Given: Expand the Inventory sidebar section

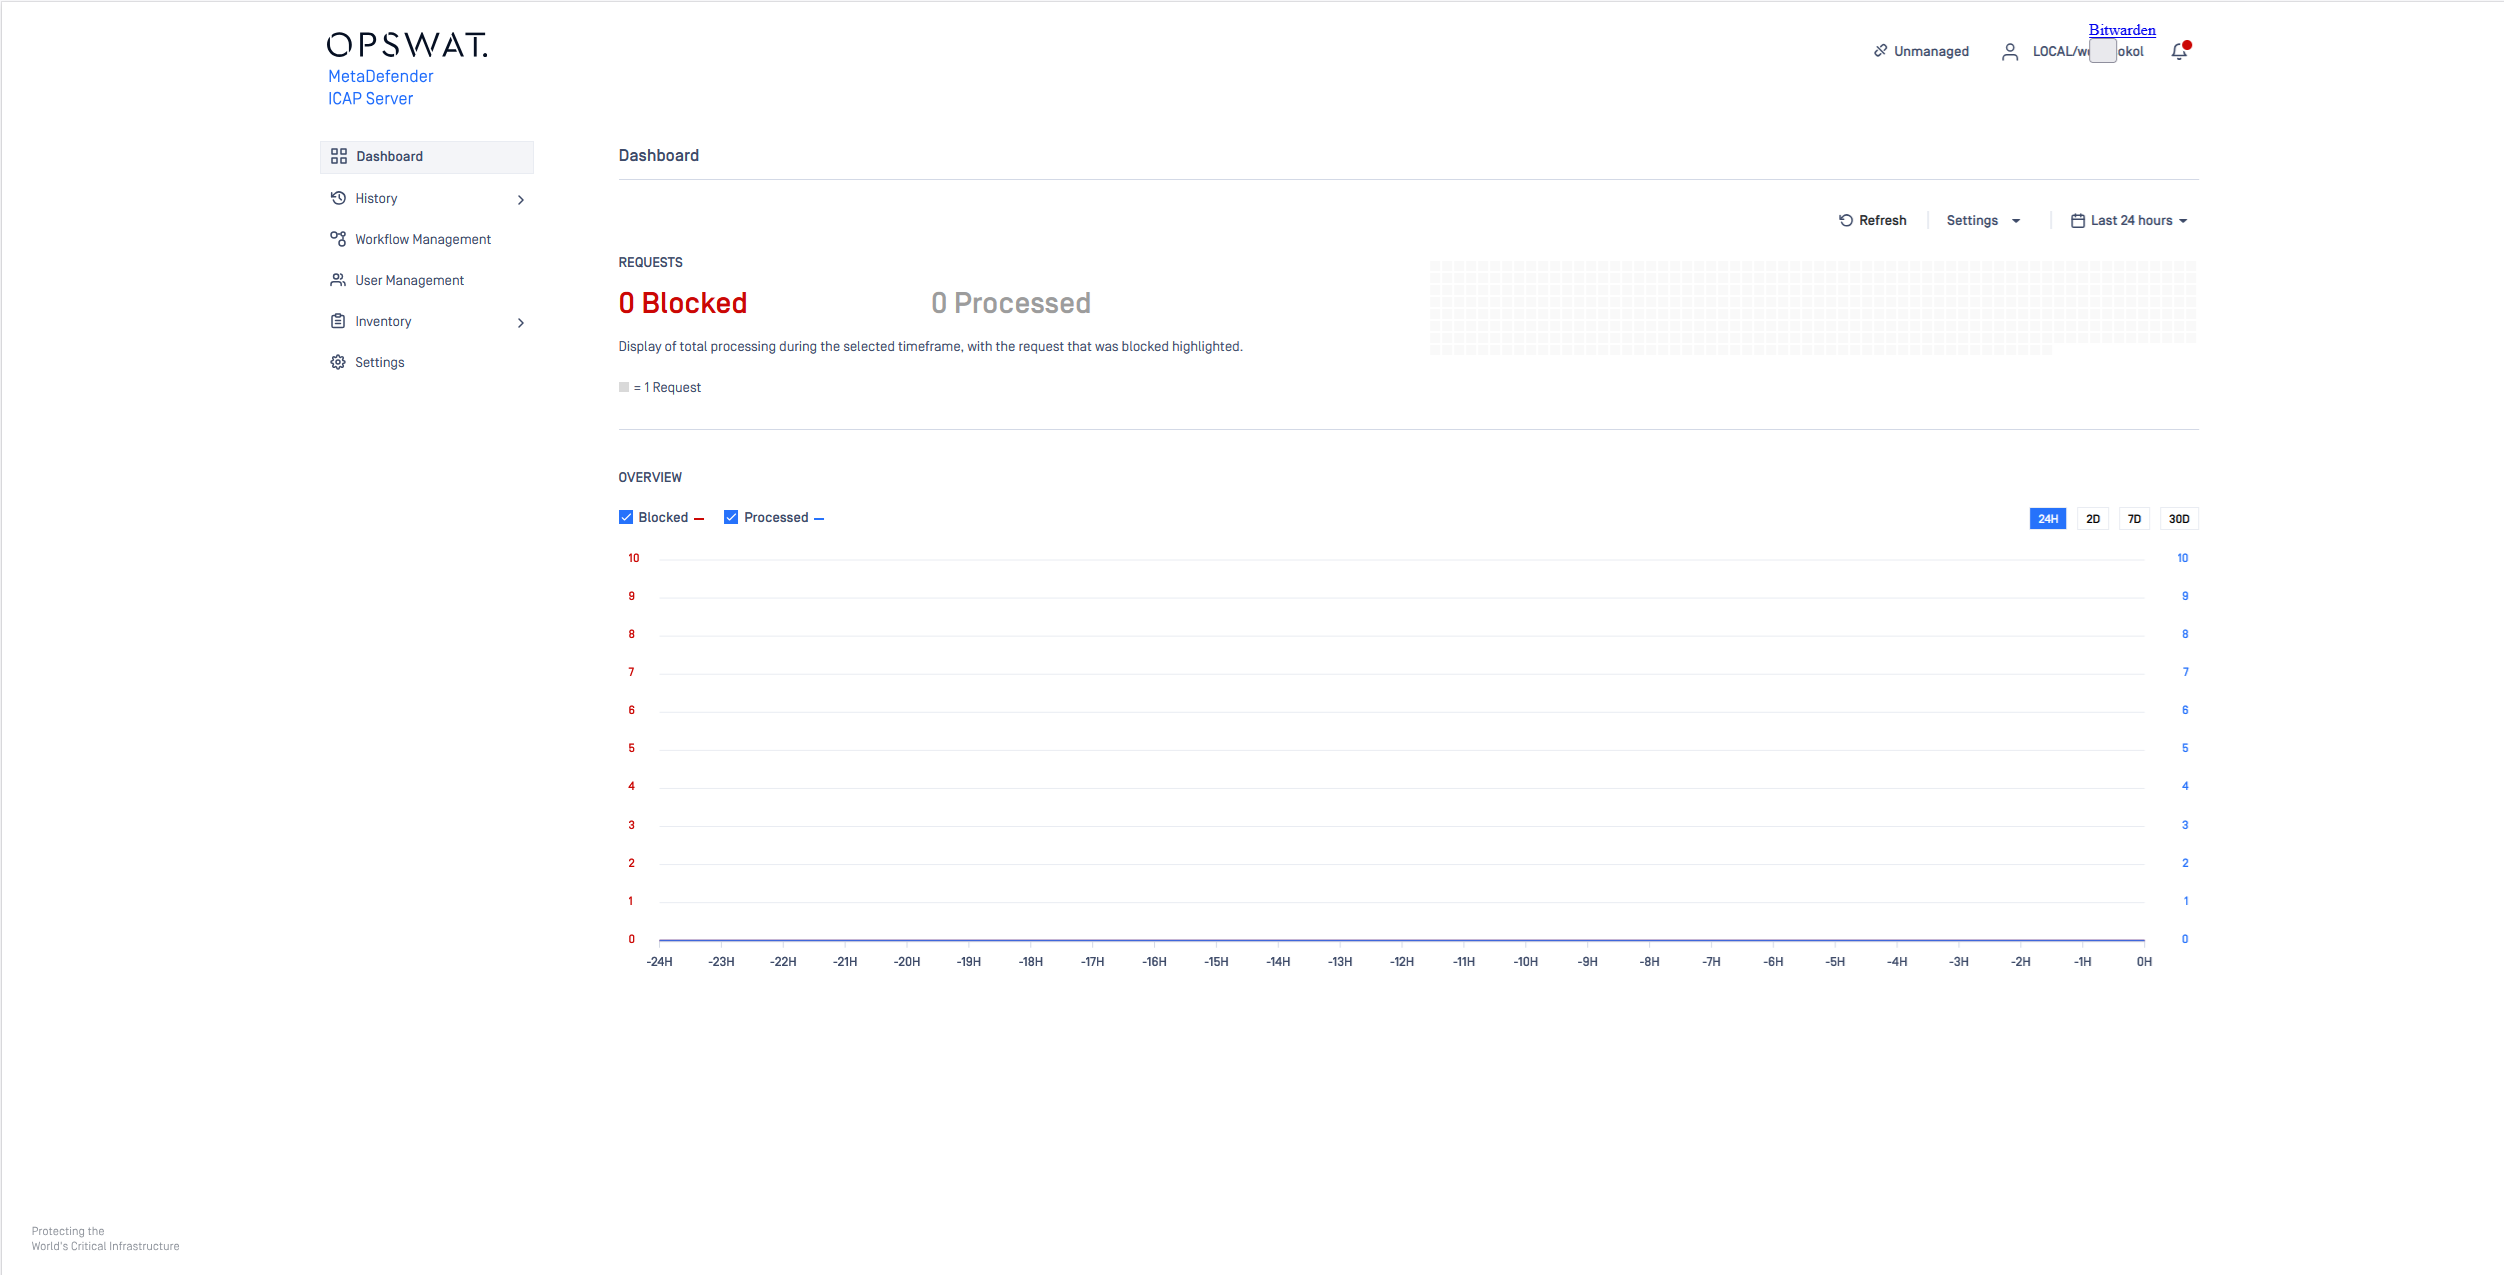Looking at the screenshot, I should [521, 322].
